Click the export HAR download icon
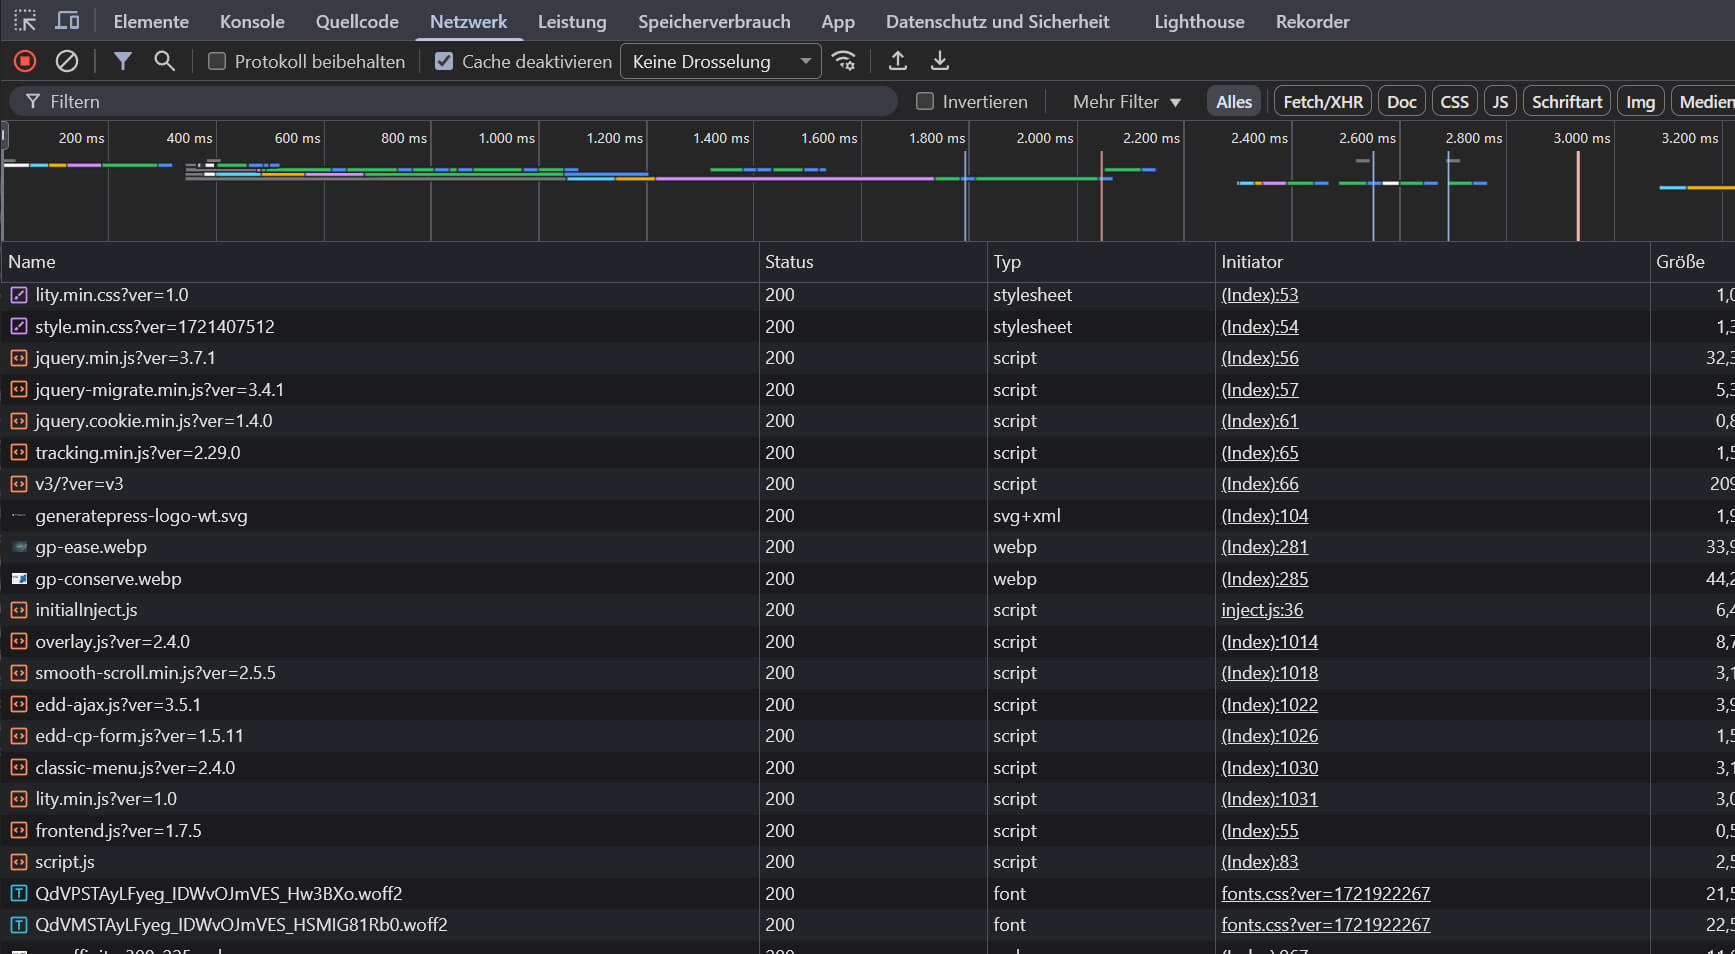The image size is (1735, 954). coord(940,61)
